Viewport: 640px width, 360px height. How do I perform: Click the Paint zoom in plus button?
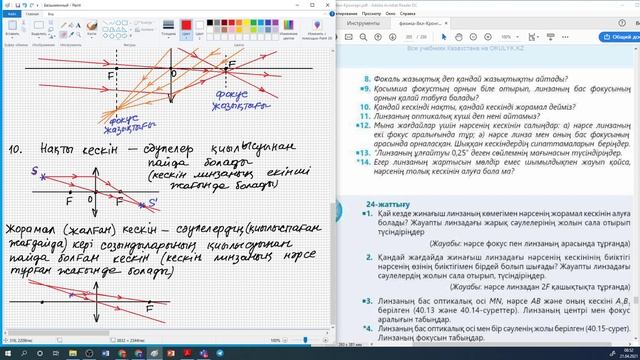(325, 340)
